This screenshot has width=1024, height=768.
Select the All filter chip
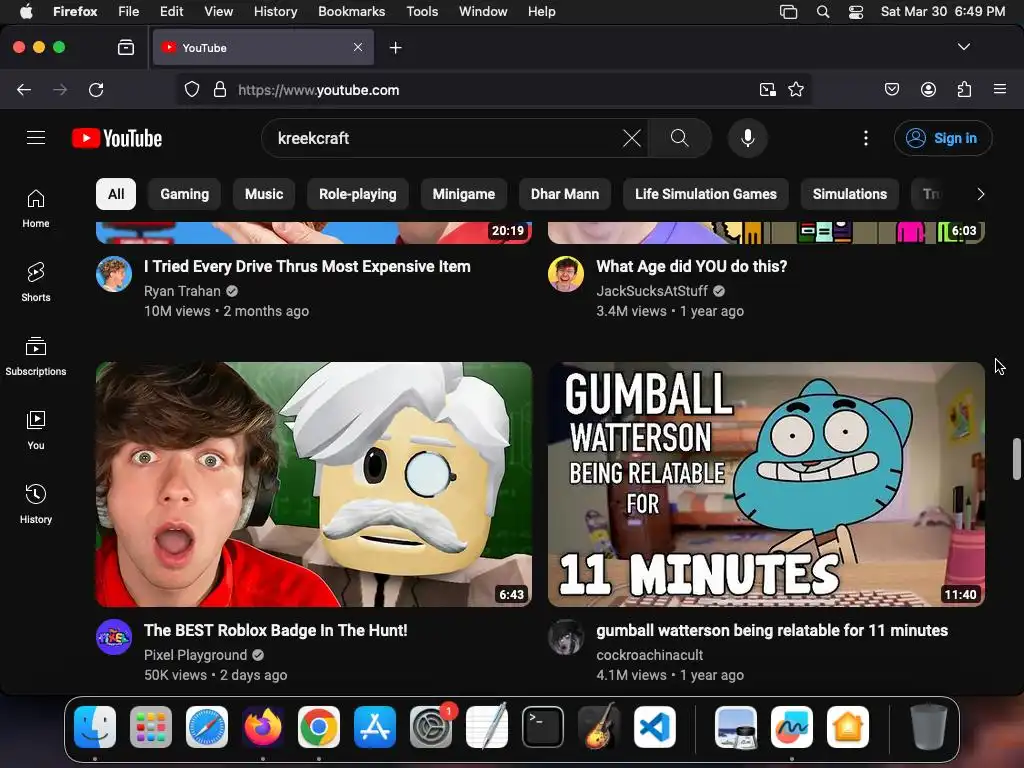[x=116, y=194]
